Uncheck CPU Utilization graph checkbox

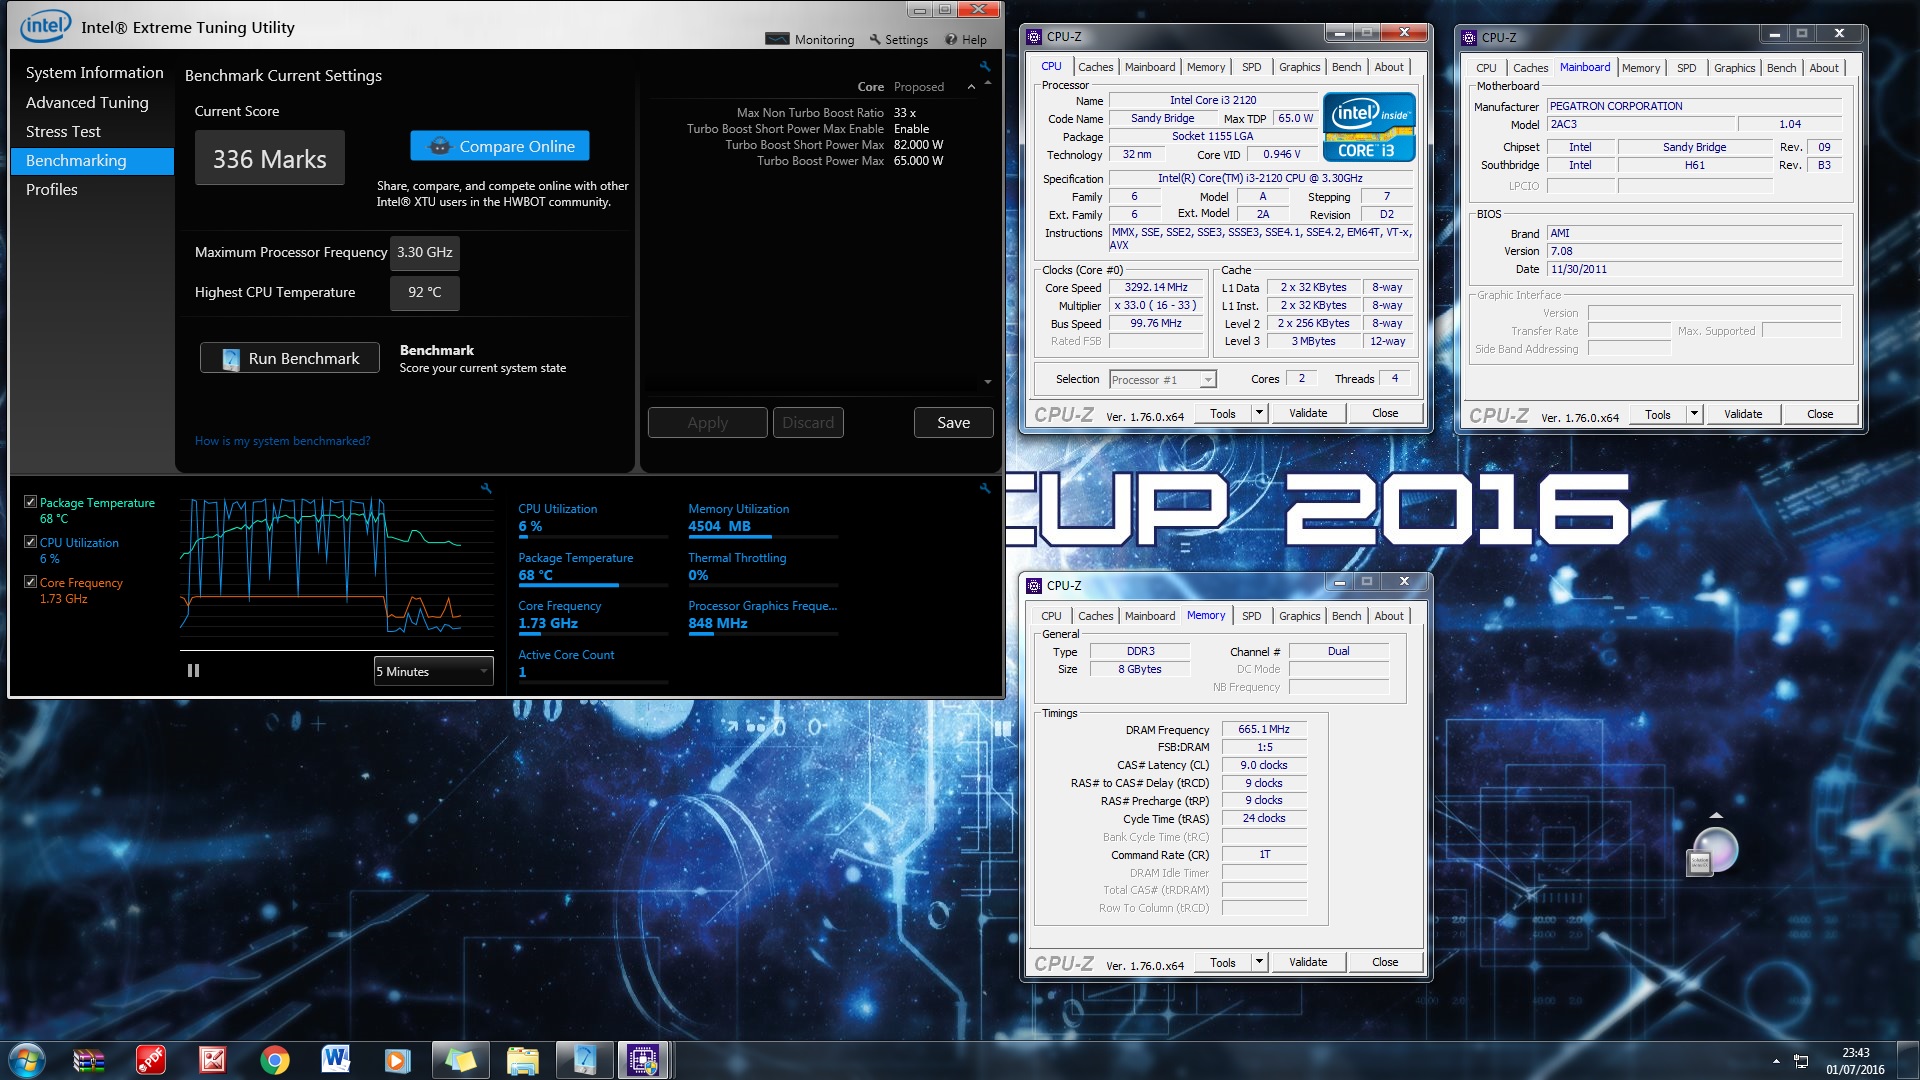pyautogui.click(x=30, y=542)
